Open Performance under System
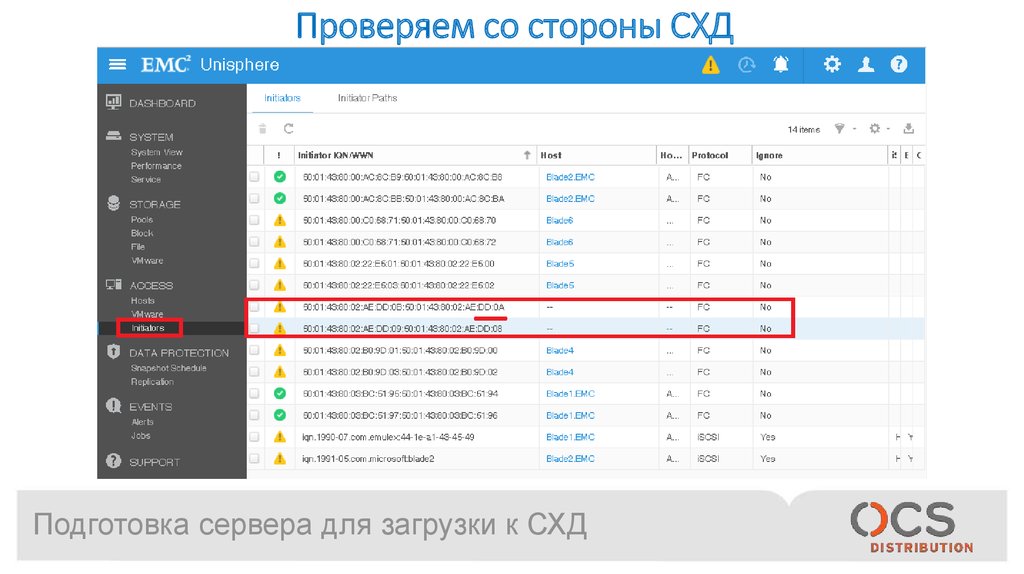 (156, 166)
